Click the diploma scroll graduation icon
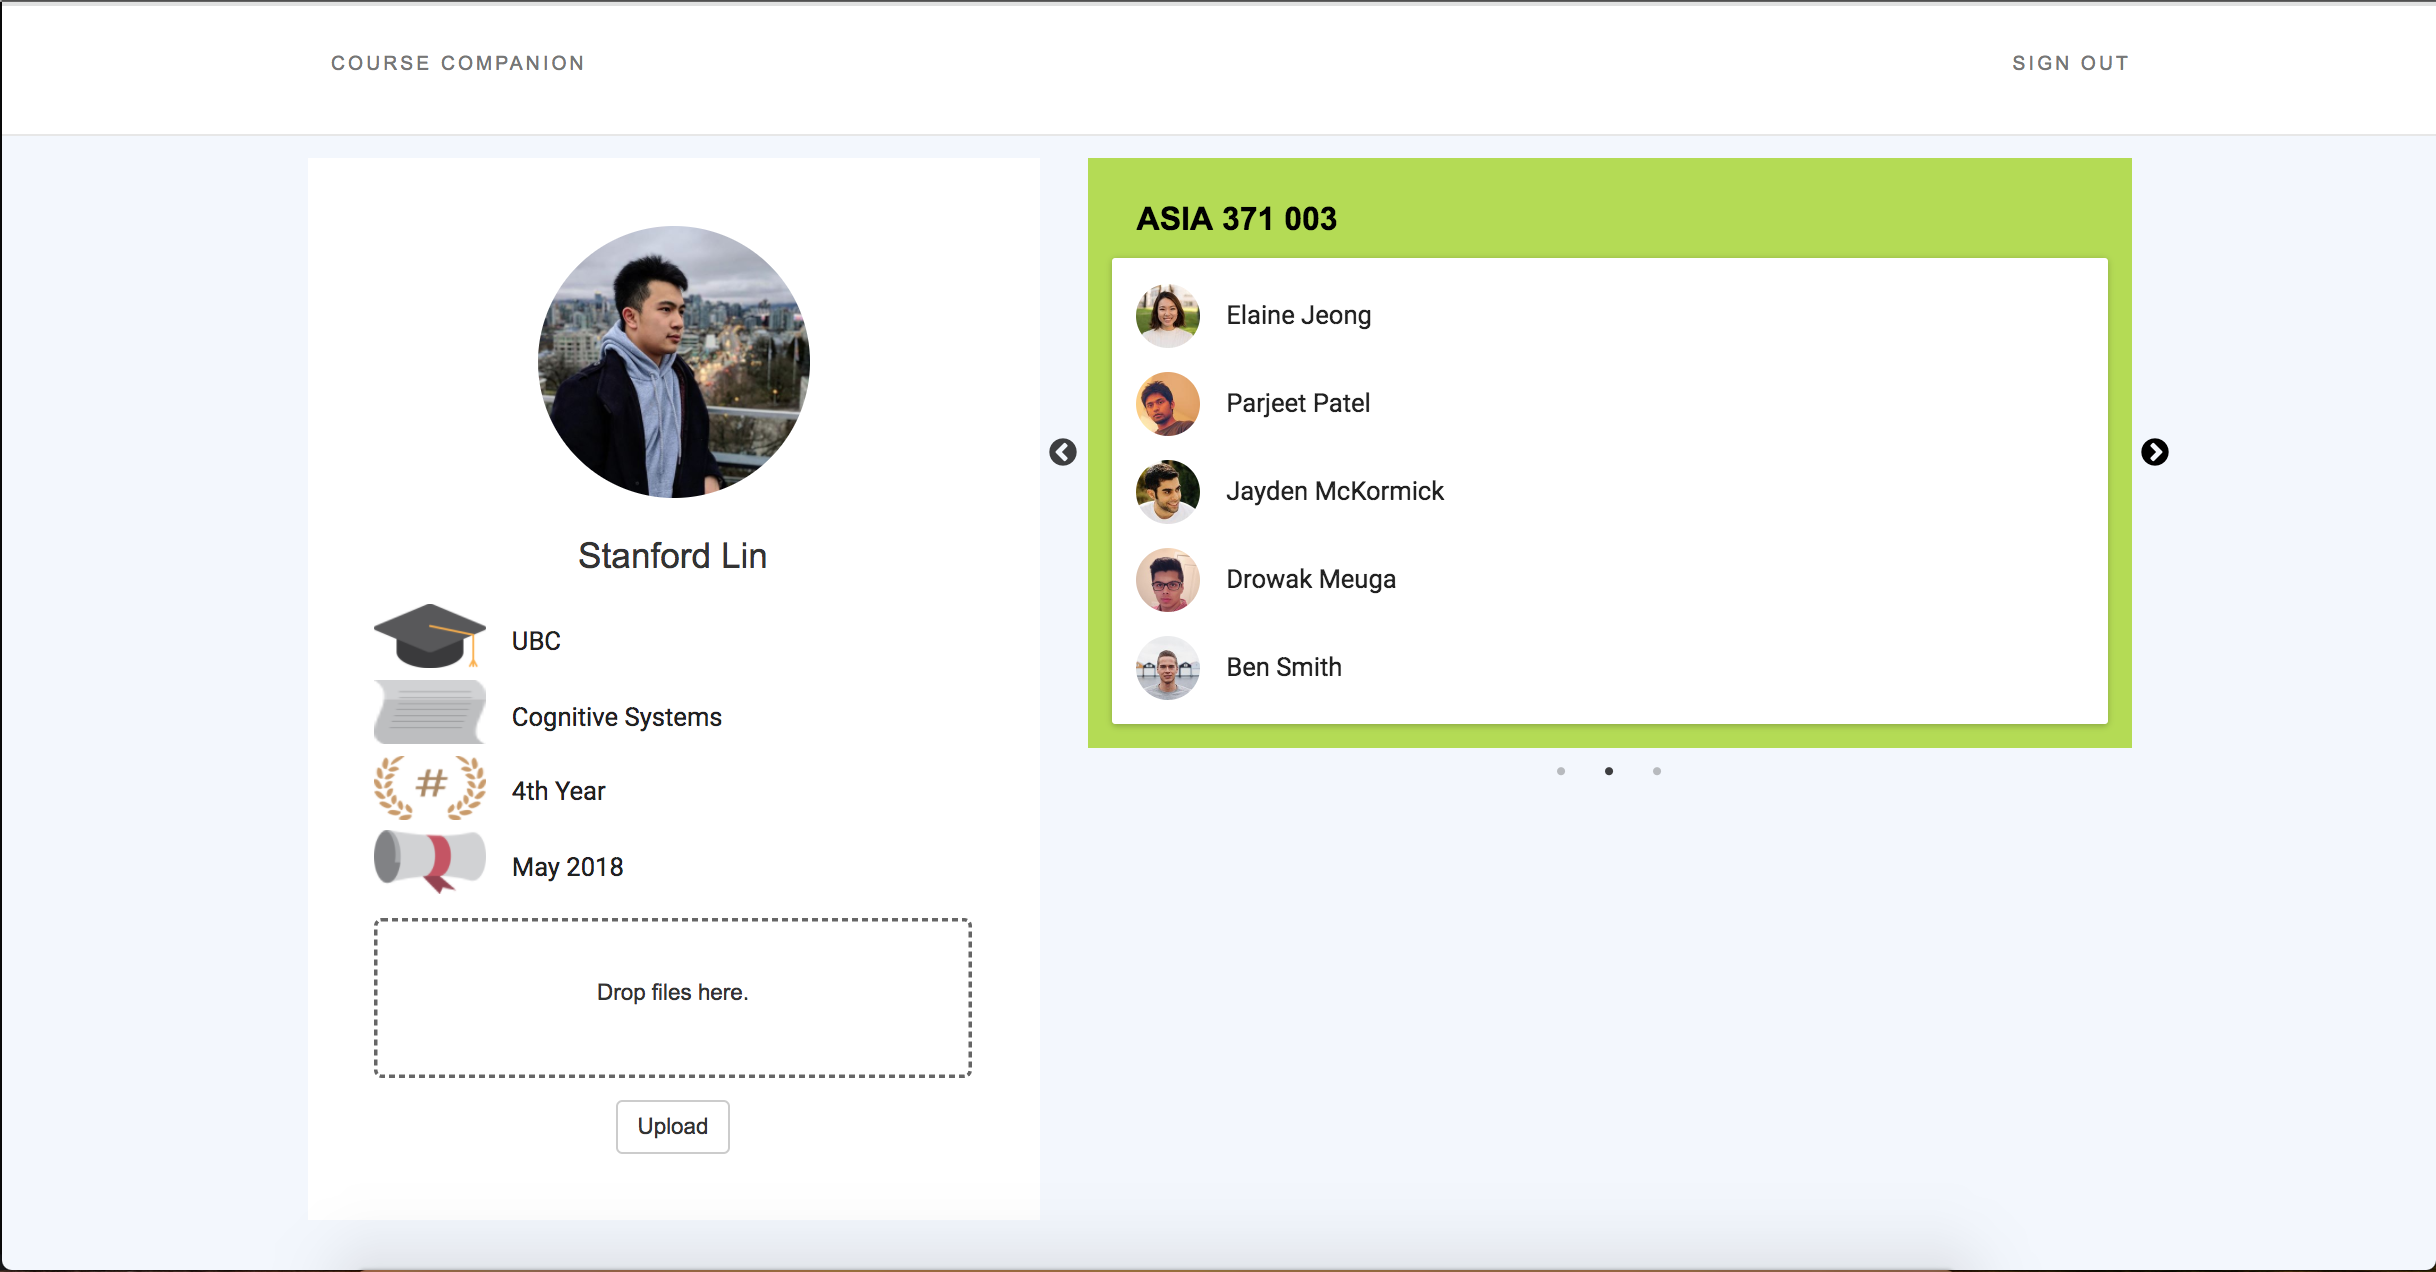The width and height of the screenshot is (2436, 1272). click(x=430, y=861)
